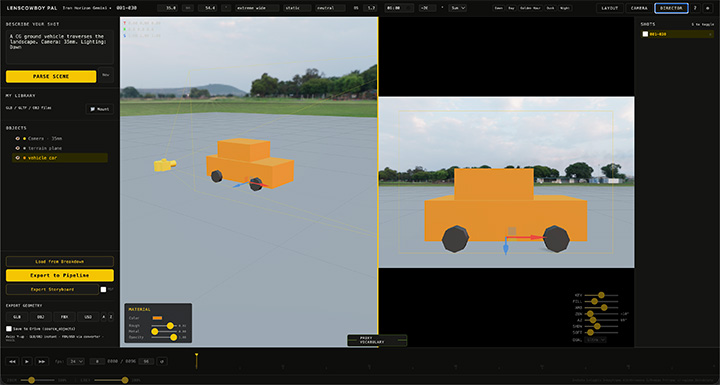Screen dimensions: 720x385
Task: Click the extreme wide shot size field
Action: point(257,8)
